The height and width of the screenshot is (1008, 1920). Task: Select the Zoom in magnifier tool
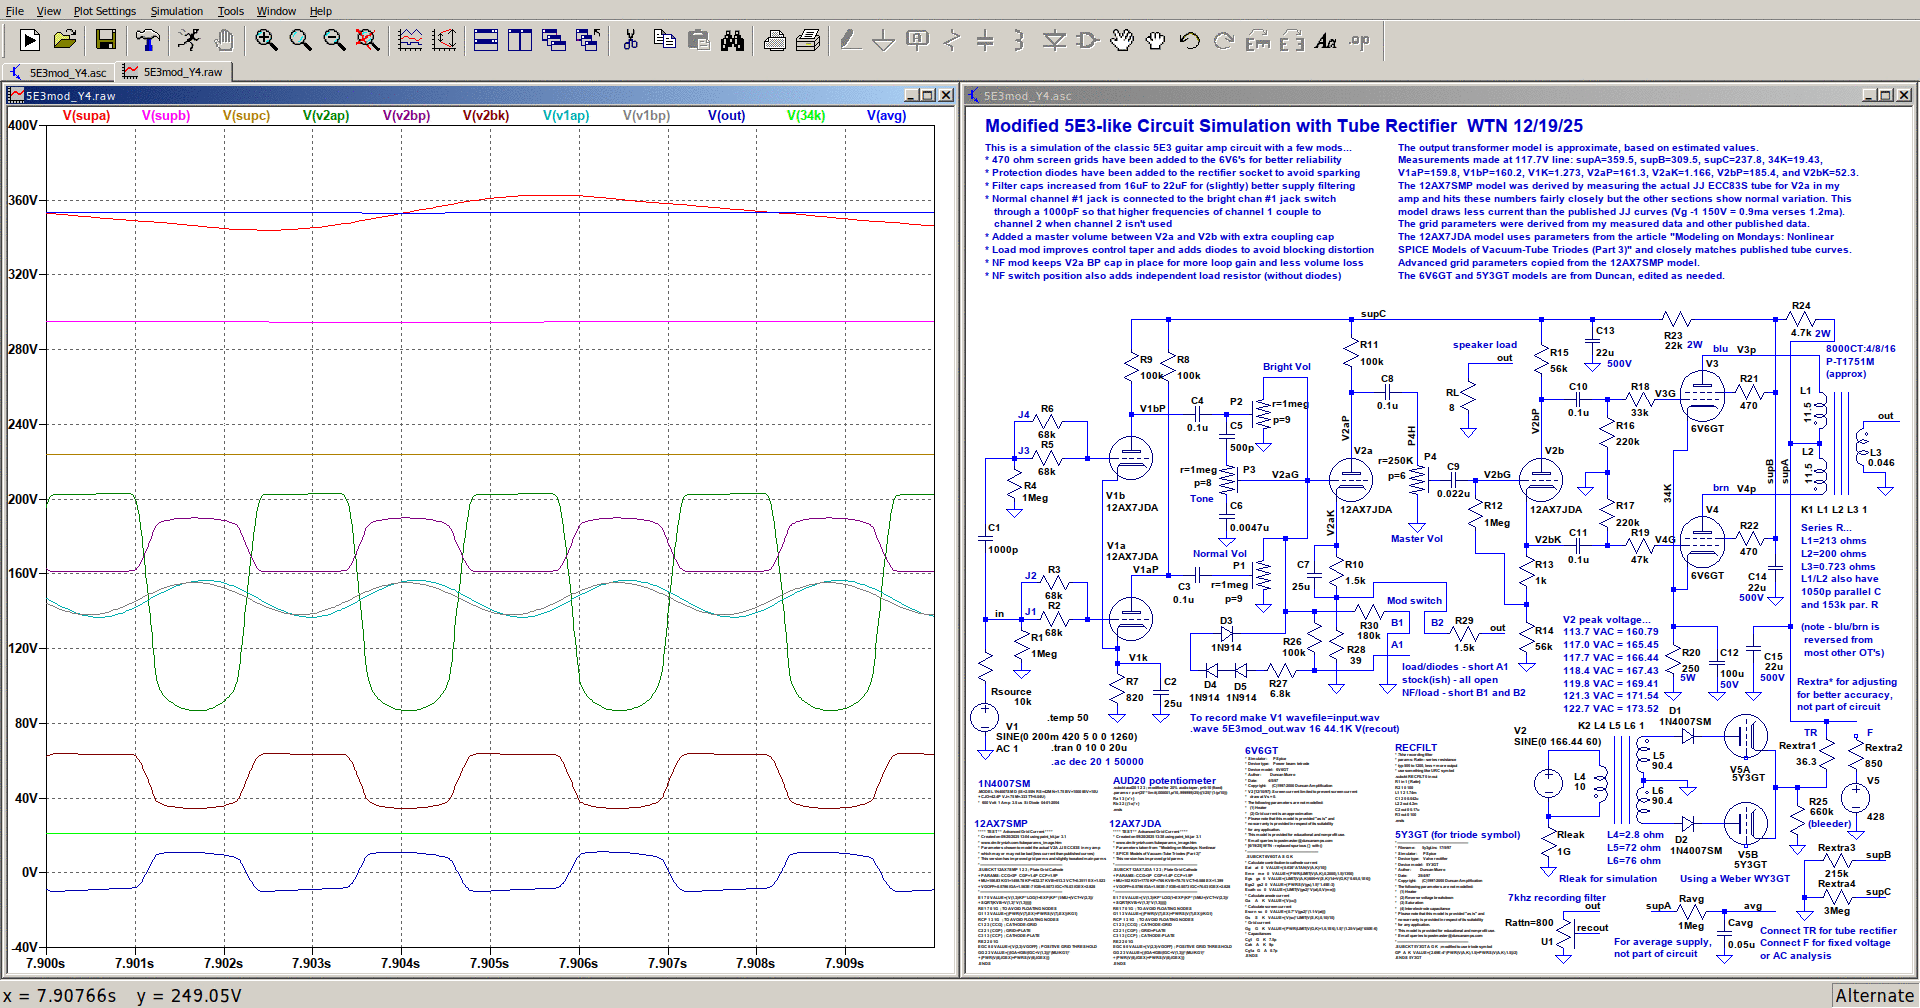[x=266, y=40]
